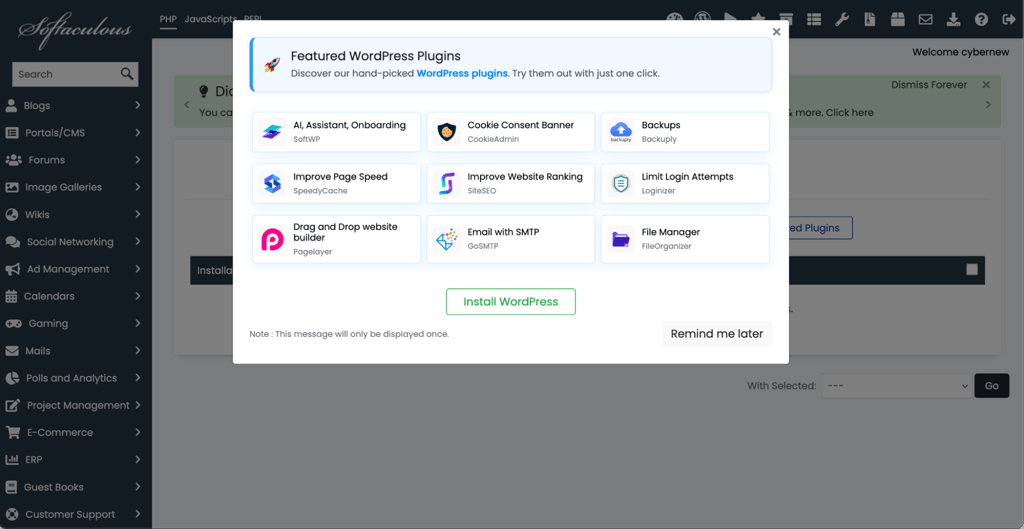Click the E-Commerce cart icon in sidebar
The height and width of the screenshot is (529, 1024).
pyautogui.click(x=12, y=432)
